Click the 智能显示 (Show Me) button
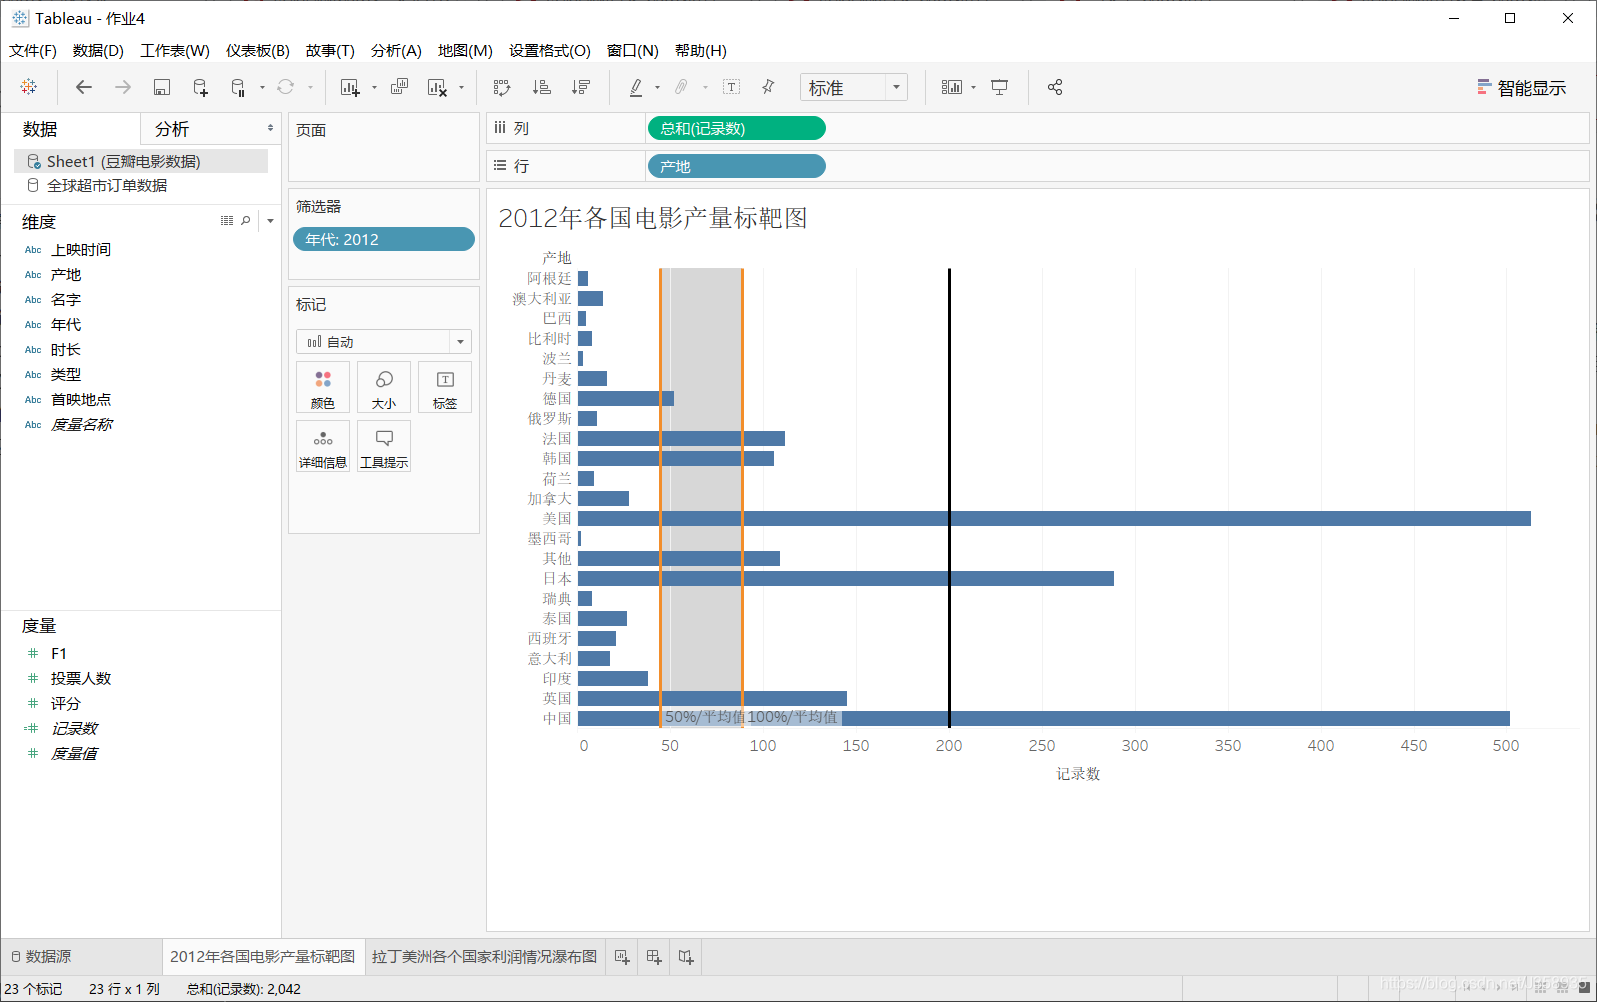Screen dimensions: 1597x1002 pyautogui.click(x=1522, y=88)
